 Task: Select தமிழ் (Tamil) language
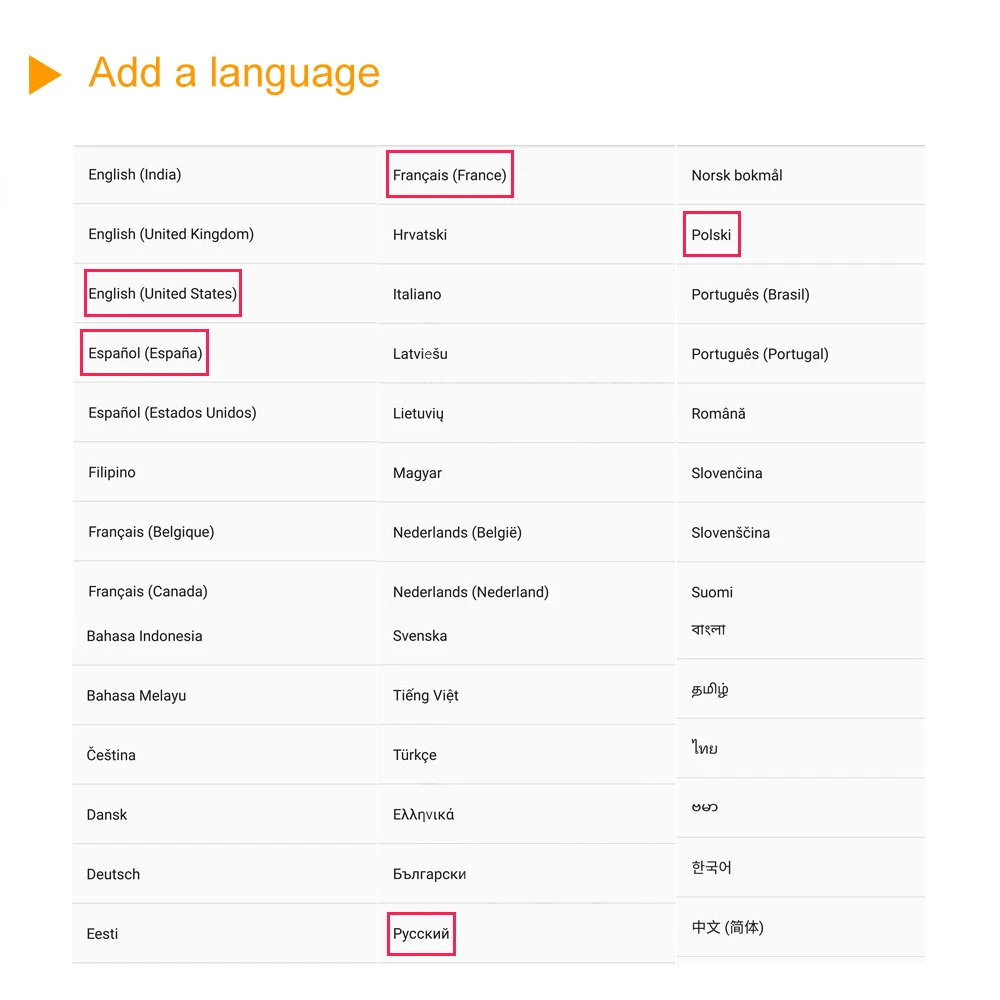(710, 689)
